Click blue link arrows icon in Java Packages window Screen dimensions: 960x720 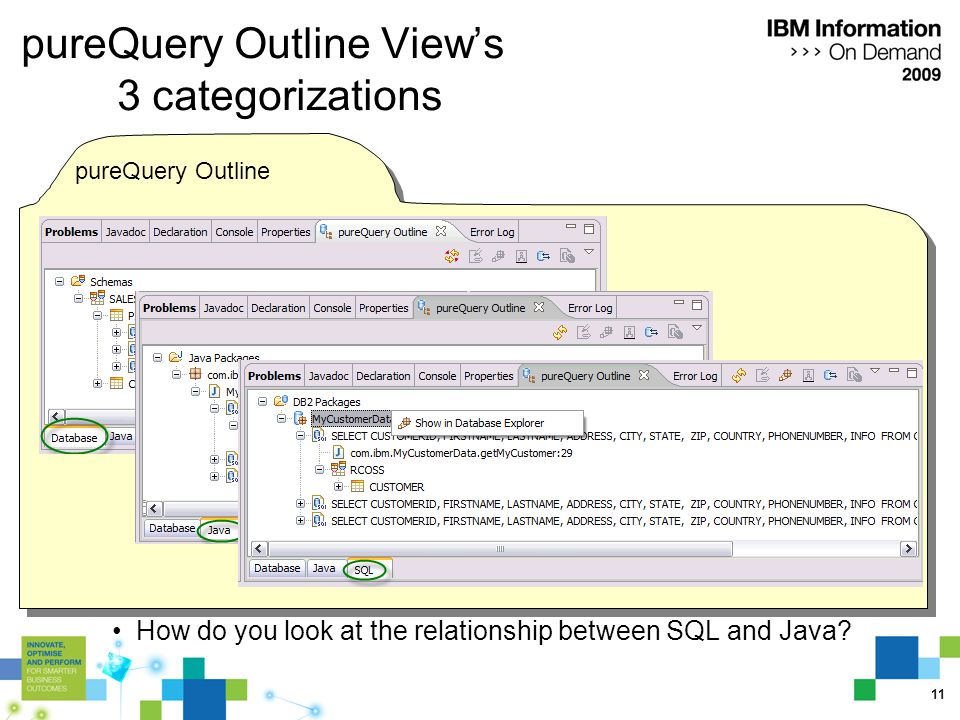pyautogui.click(x=651, y=332)
